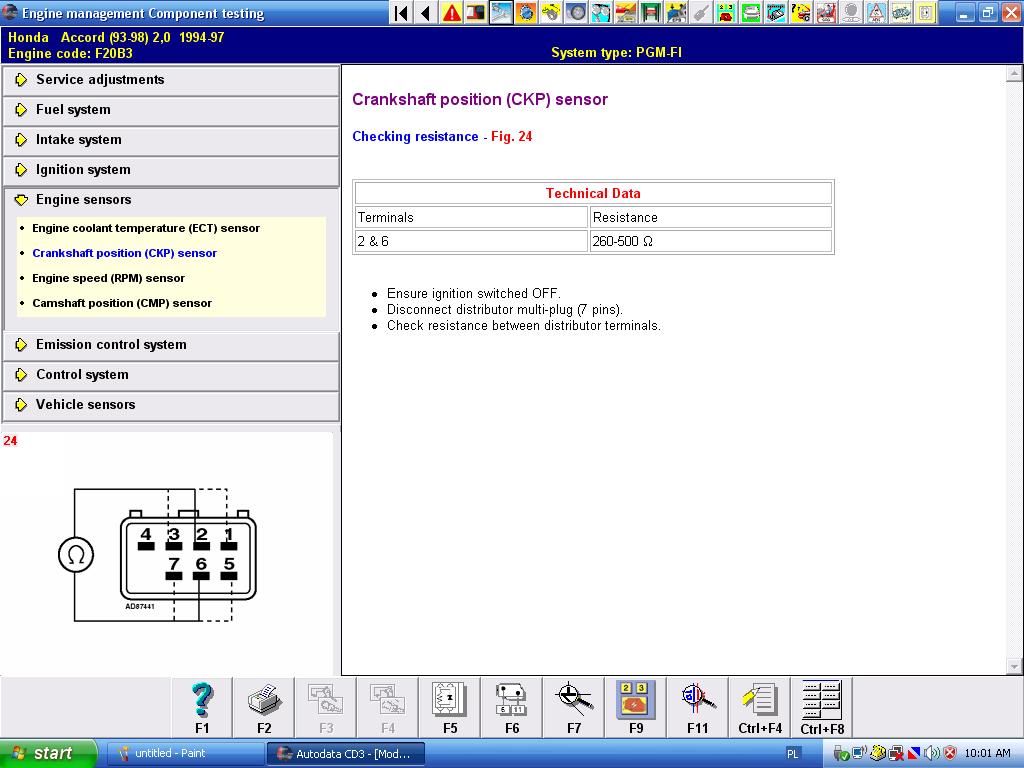Screen dimensions: 1024x768
Task: Expand the Vehicle sensors section
Action: [x=171, y=405]
